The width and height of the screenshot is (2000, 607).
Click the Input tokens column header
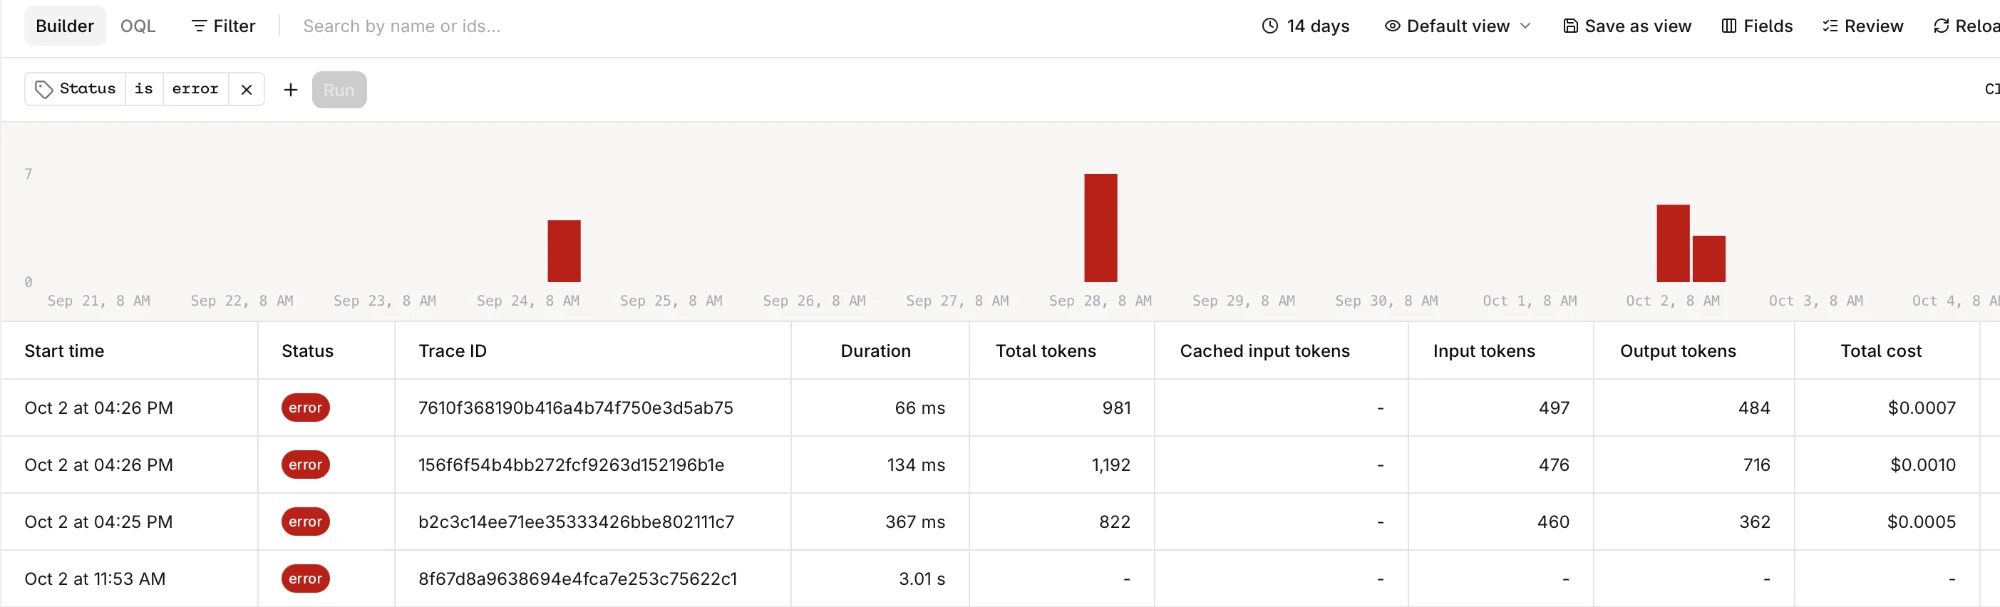click(x=1483, y=351)
